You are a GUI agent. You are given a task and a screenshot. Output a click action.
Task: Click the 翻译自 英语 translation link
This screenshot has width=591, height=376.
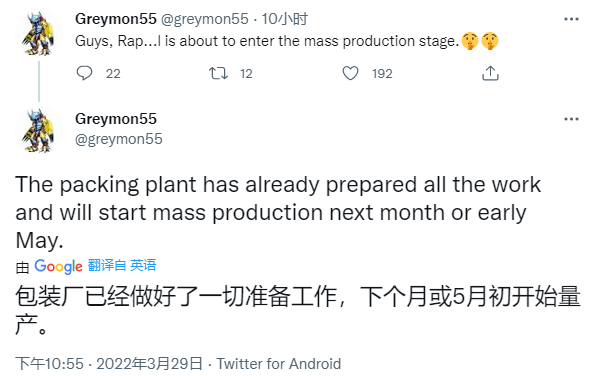[x=122, y=265]
